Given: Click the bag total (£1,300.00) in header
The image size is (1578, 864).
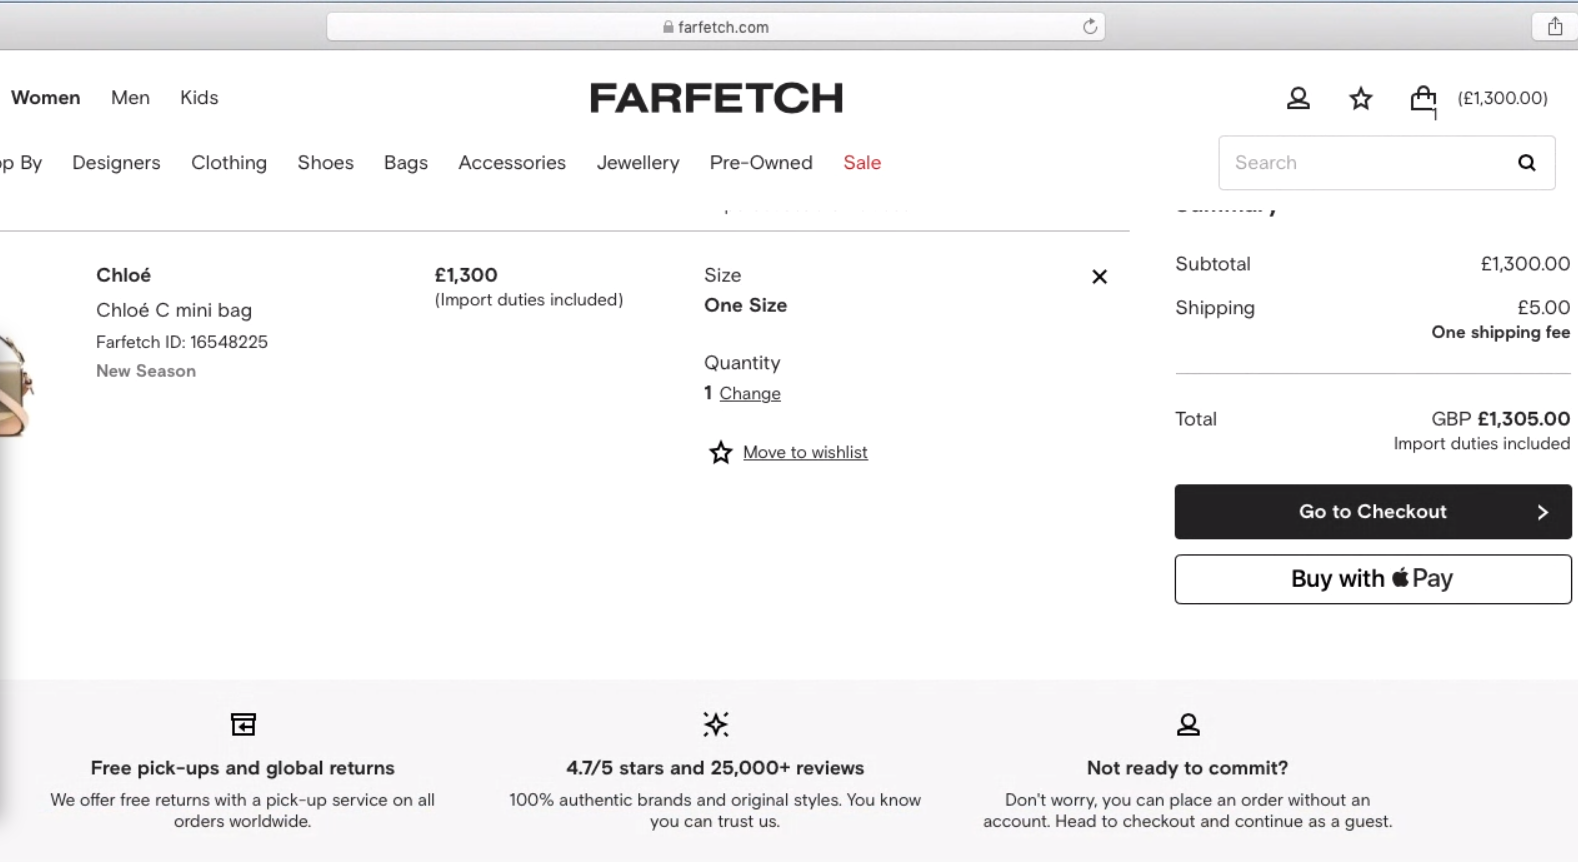Looking at the screenshot, I should 1502,98.
